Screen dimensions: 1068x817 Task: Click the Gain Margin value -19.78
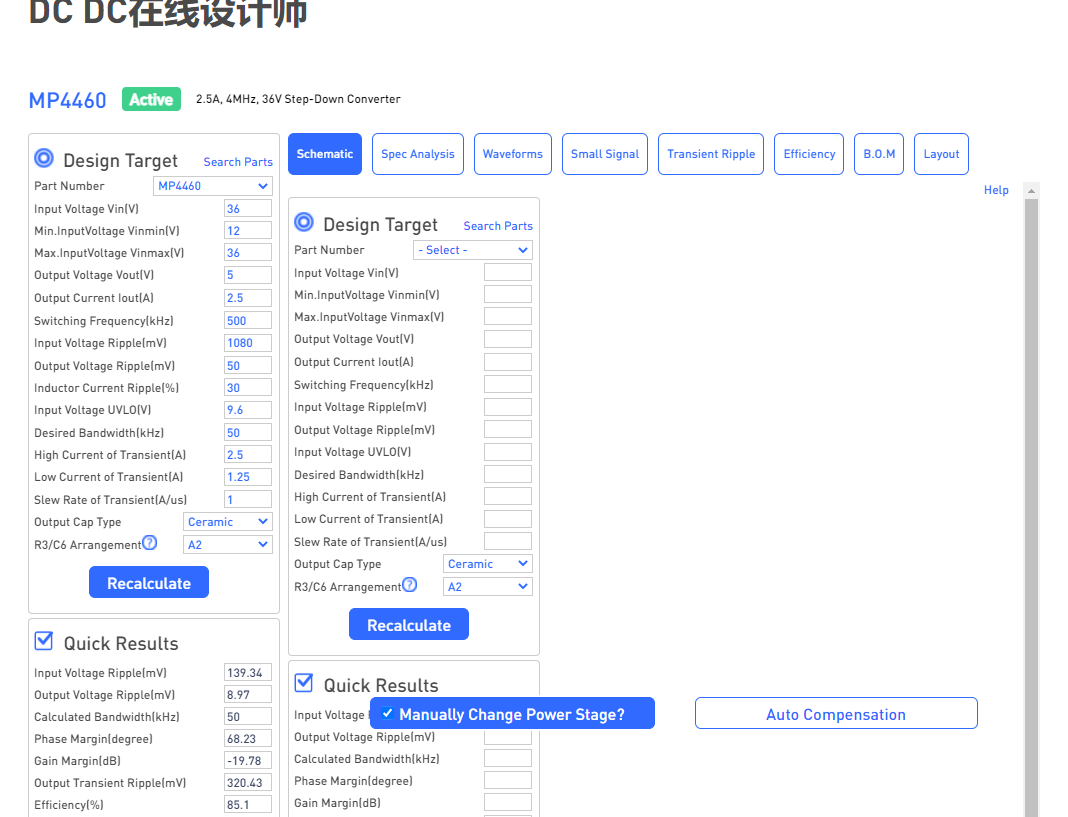(x=248, y=760)
